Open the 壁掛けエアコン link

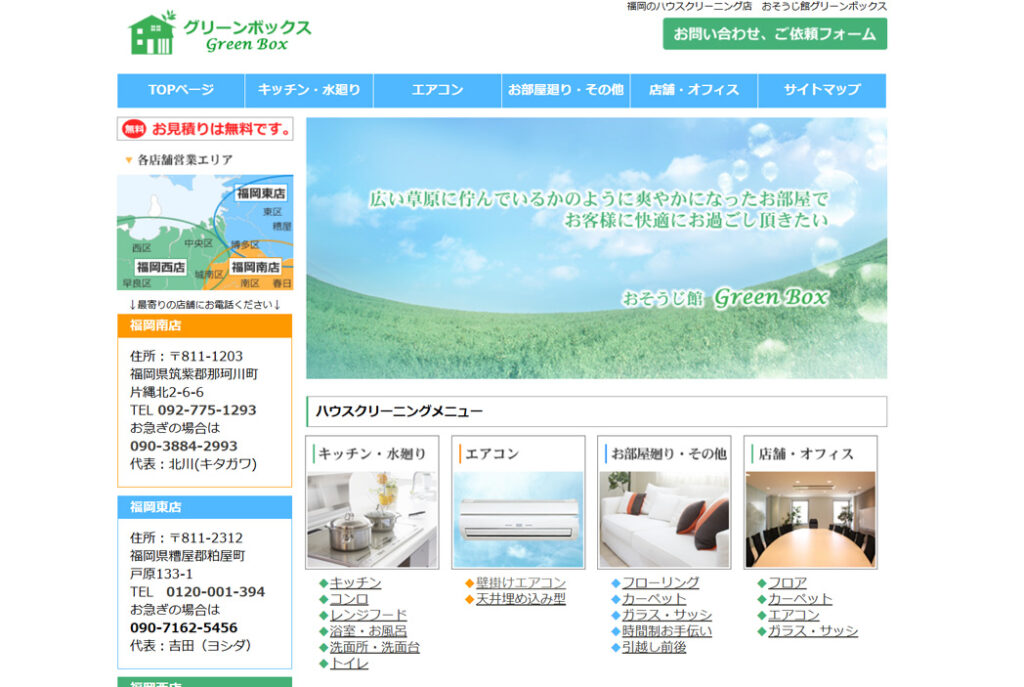(521, 583)
